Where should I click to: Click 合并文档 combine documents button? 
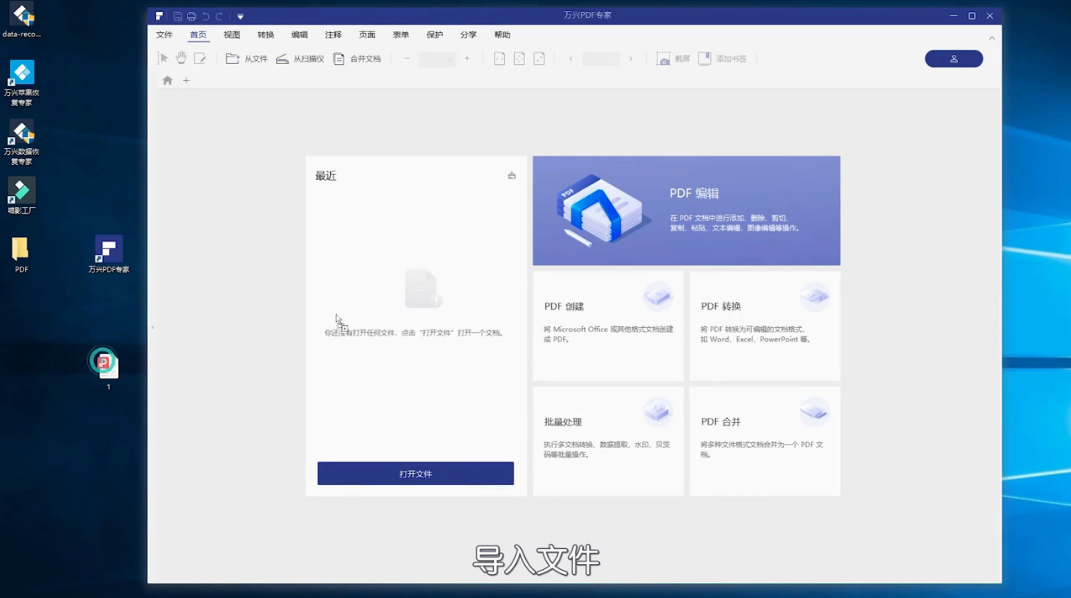tap(357, 59)
